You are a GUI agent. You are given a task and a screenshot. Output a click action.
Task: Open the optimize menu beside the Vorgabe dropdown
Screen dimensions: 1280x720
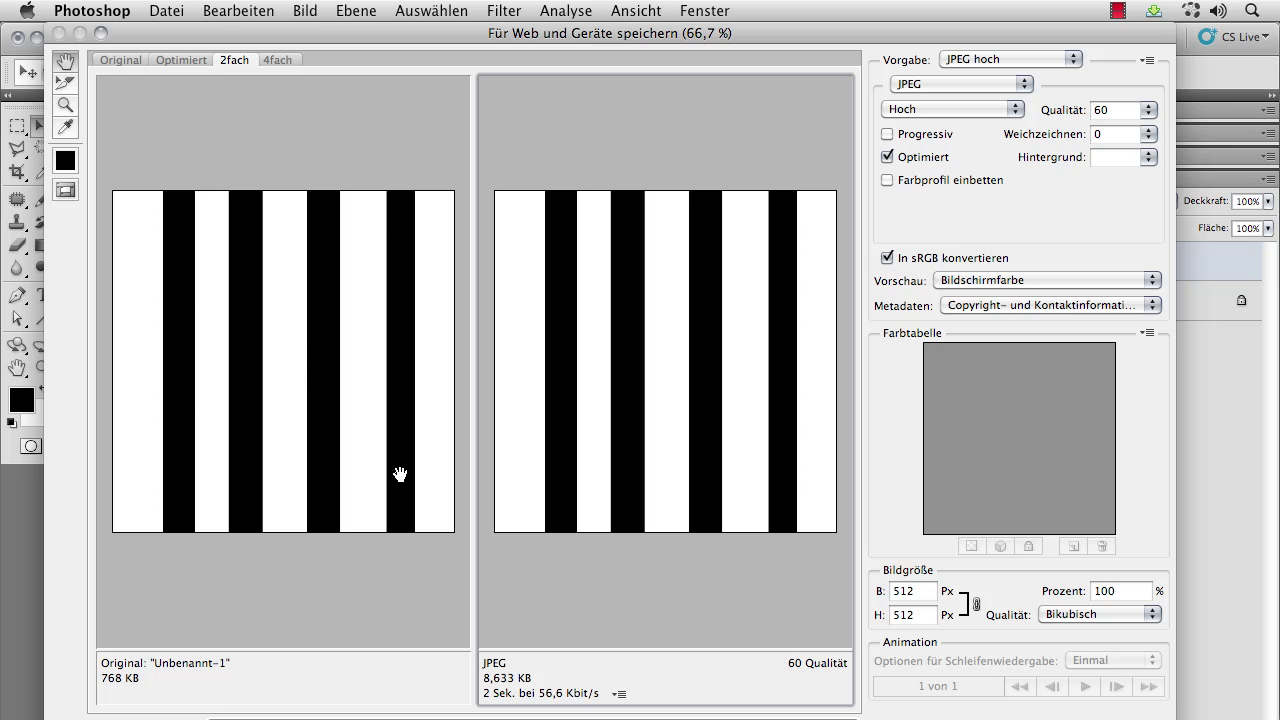tap(1147, 60)
